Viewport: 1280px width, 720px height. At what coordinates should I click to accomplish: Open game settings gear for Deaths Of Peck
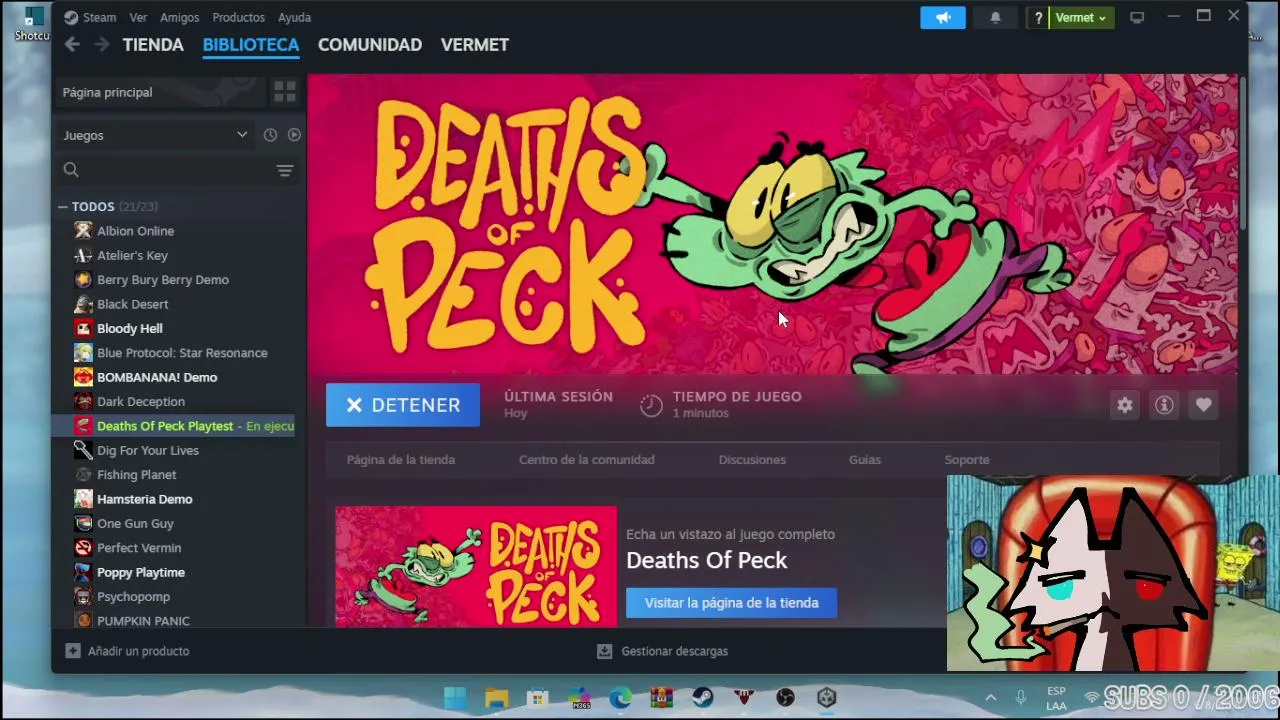[1125, 405]
